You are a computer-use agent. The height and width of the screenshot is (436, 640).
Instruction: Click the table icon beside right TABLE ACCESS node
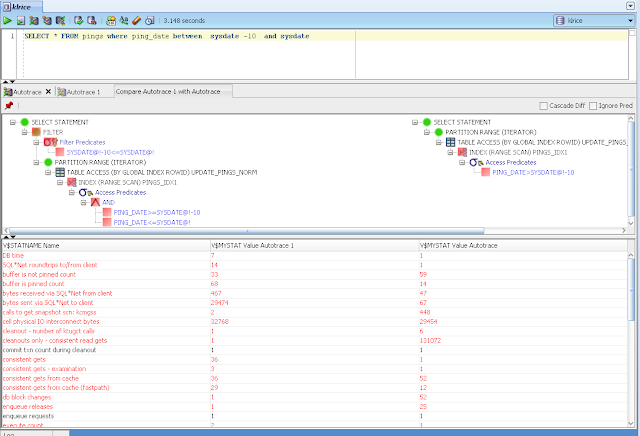coord(451,142)
